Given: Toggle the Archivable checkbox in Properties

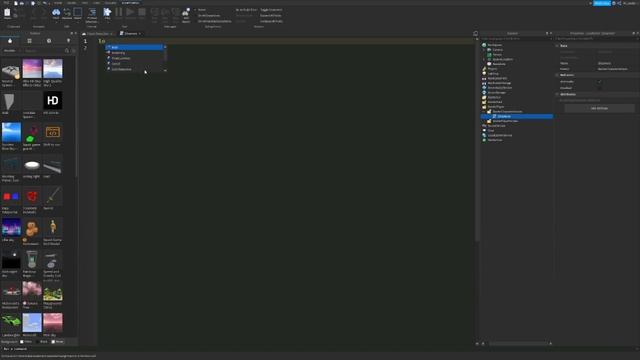Looking at the screenshot, I should 600,82.
